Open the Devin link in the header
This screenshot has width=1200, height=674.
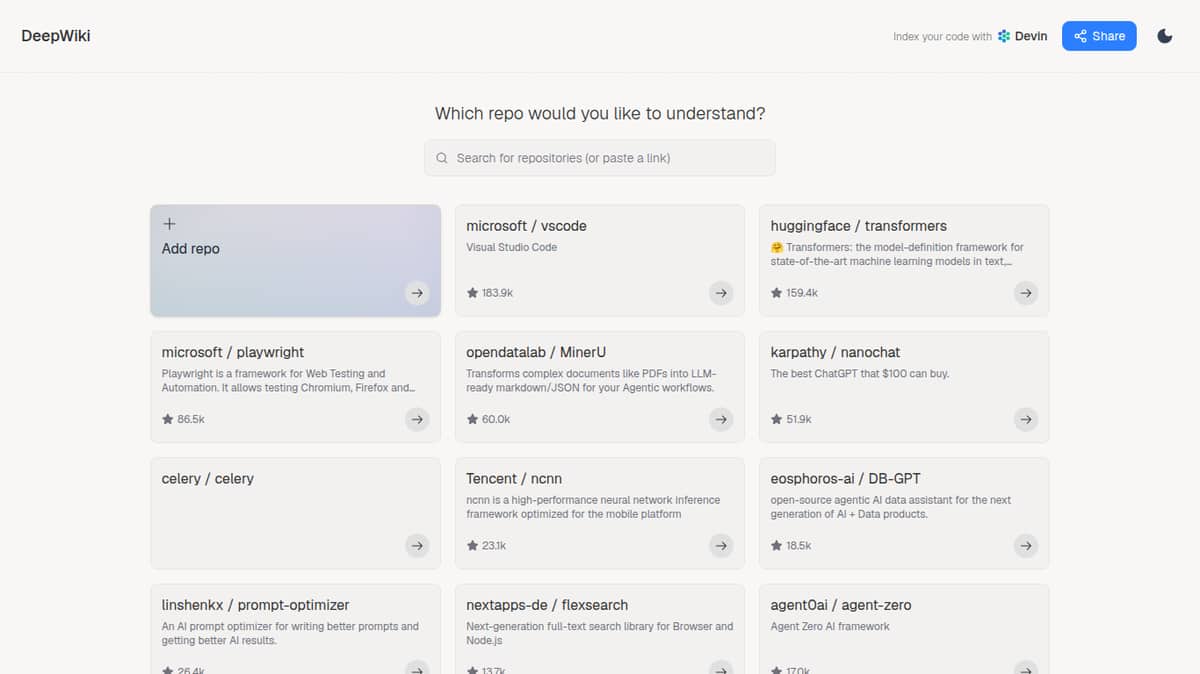pos(1023,36)
